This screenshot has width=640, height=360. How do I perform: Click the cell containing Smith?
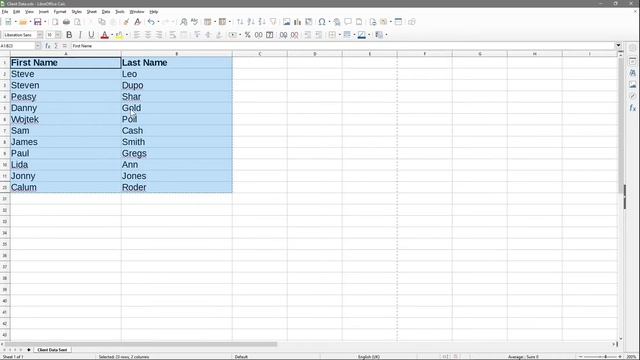(177, 142)
